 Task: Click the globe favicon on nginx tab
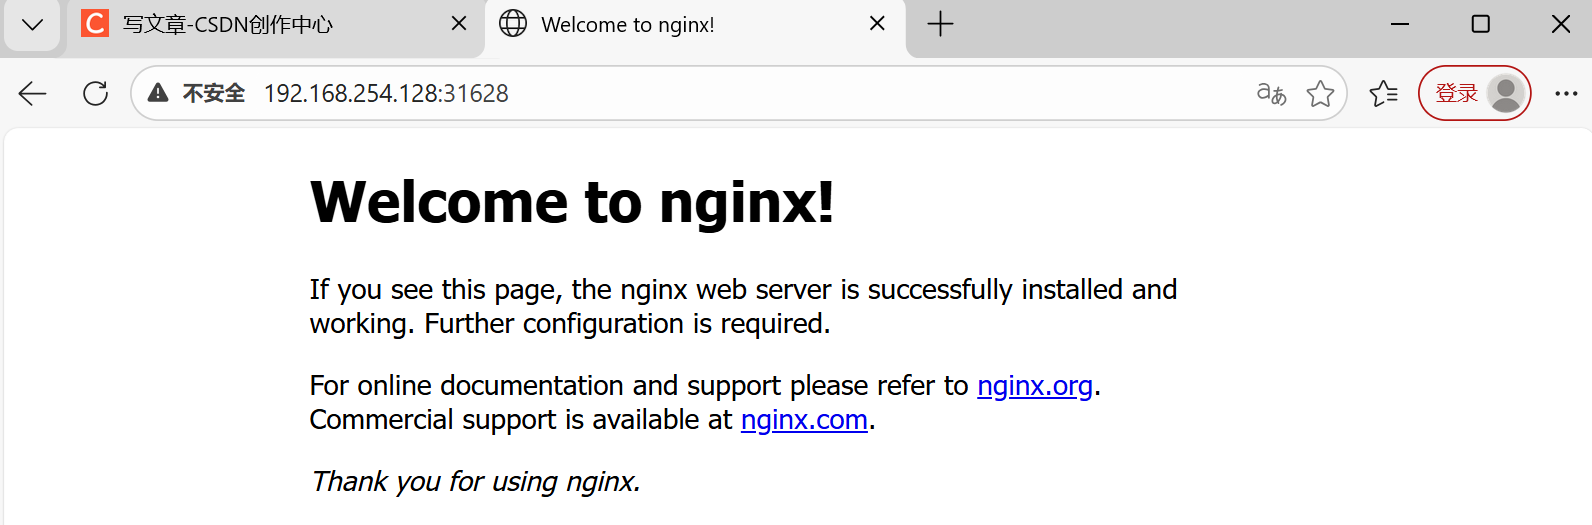(513, 23)
